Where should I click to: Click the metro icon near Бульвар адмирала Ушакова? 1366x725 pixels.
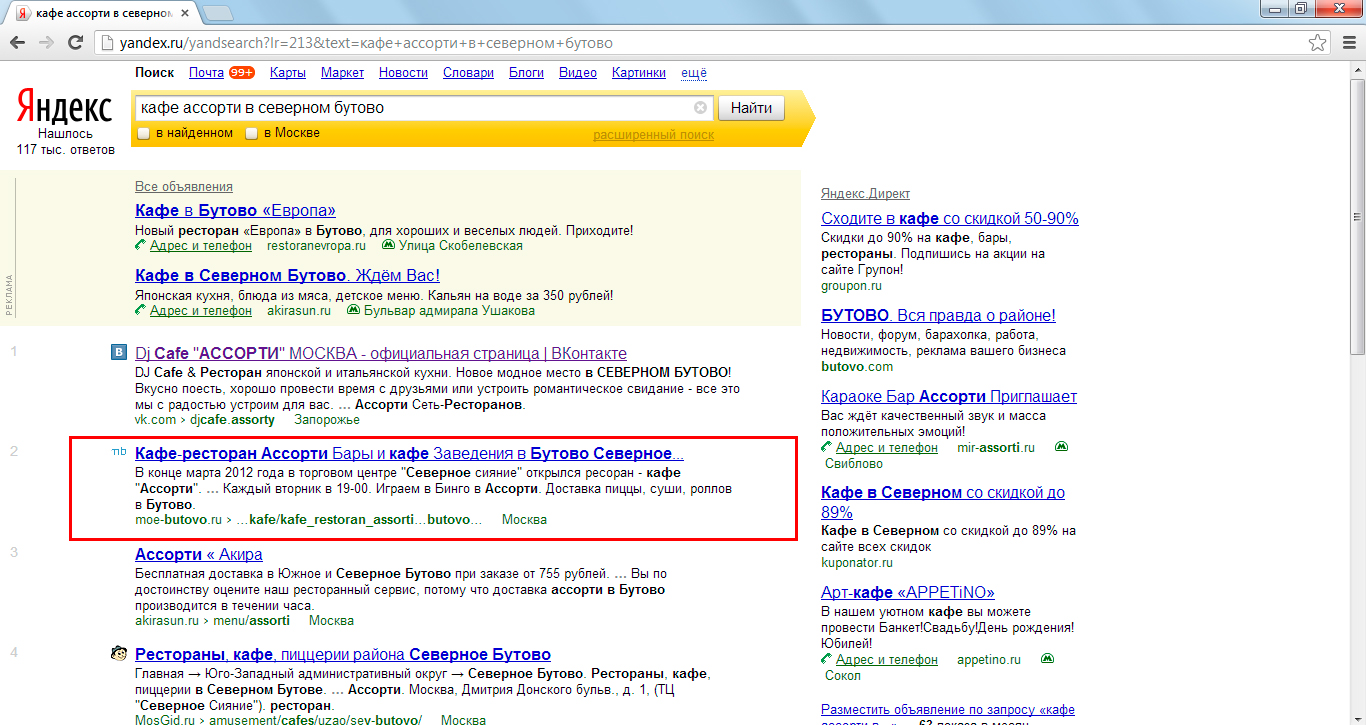pos(353,310)
